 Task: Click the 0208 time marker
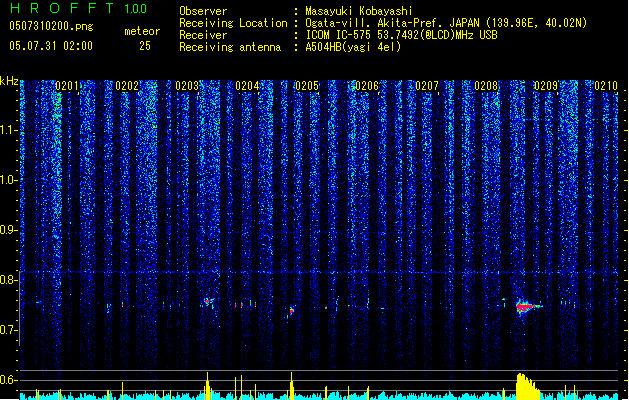pyautogui.click(x=486, y=86)
